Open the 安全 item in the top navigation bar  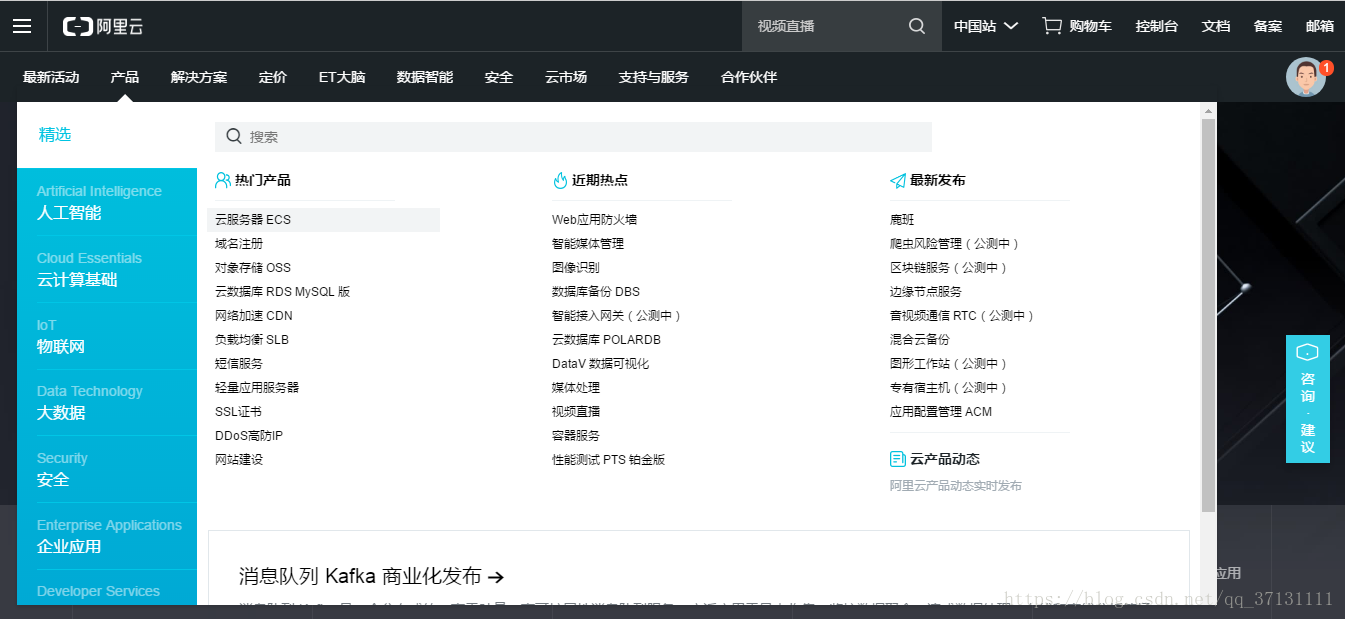pos(499,77)
